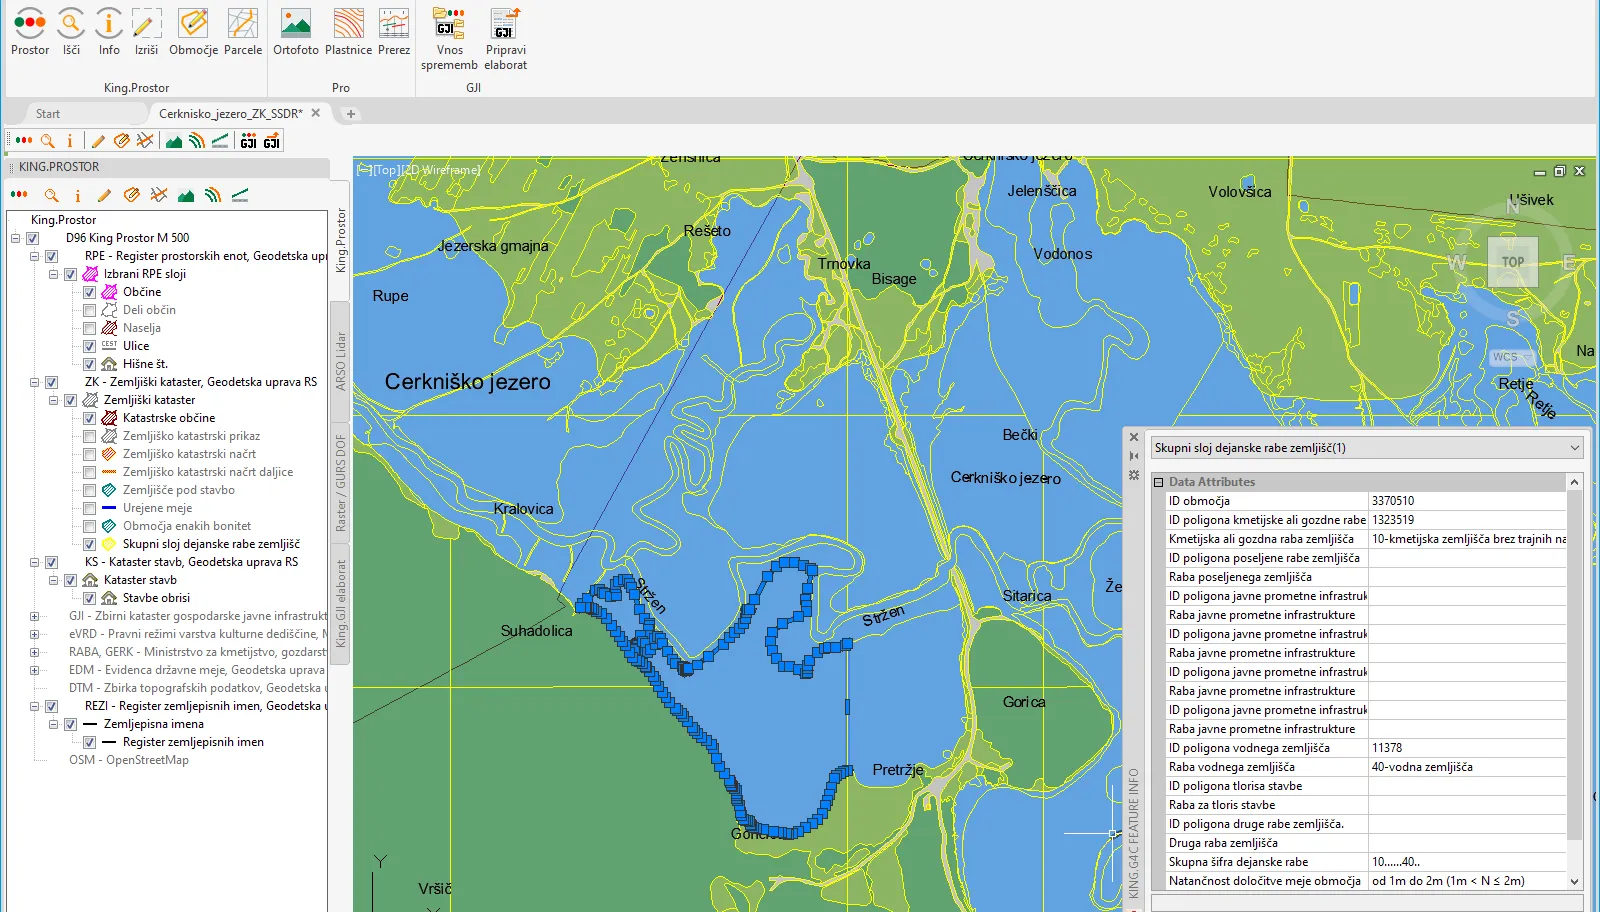Uncheck the Občine layer checkbox

[x=90, y=292]
